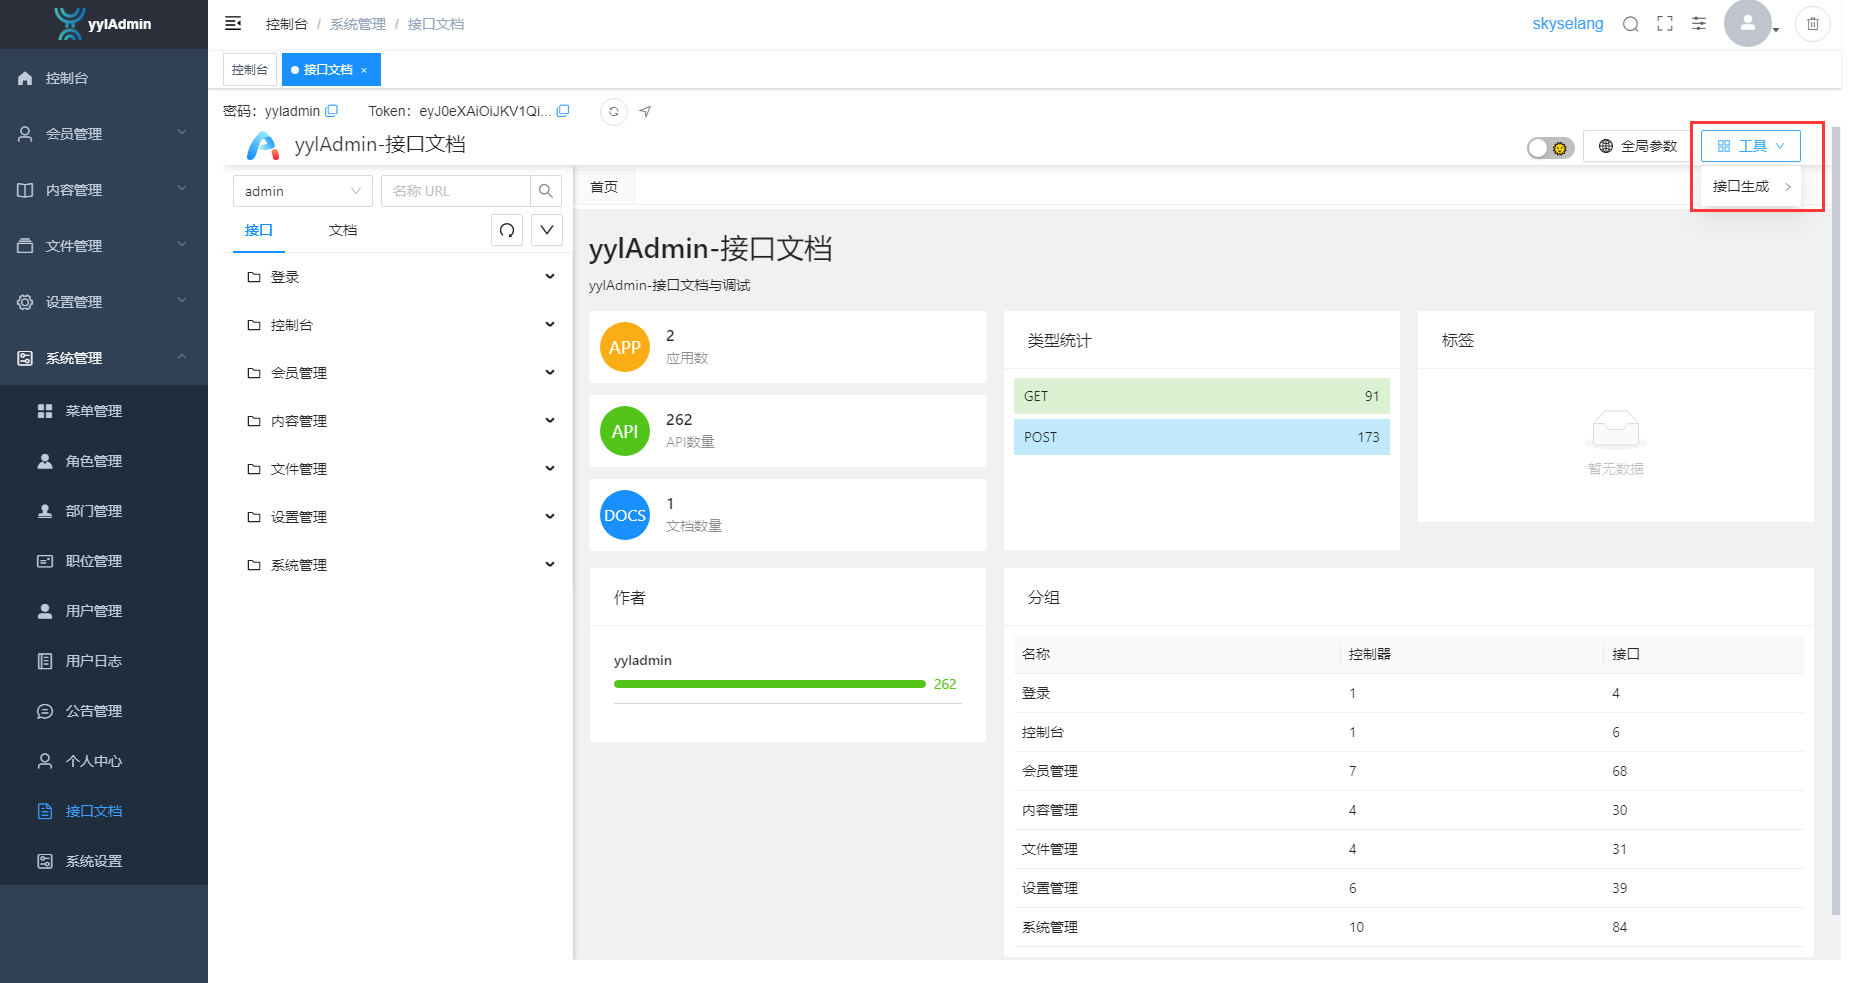Open the skyselang link in header
This screenshot has height=983, width=1853.
(1567, 24)
